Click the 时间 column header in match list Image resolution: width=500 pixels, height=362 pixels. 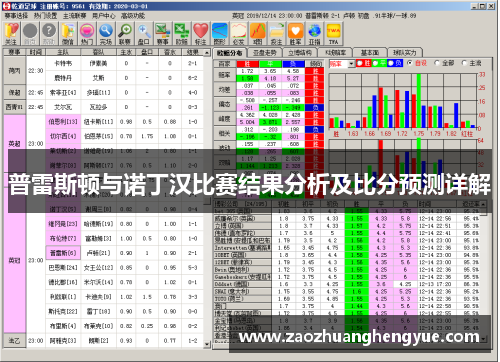tap(36, 52)
